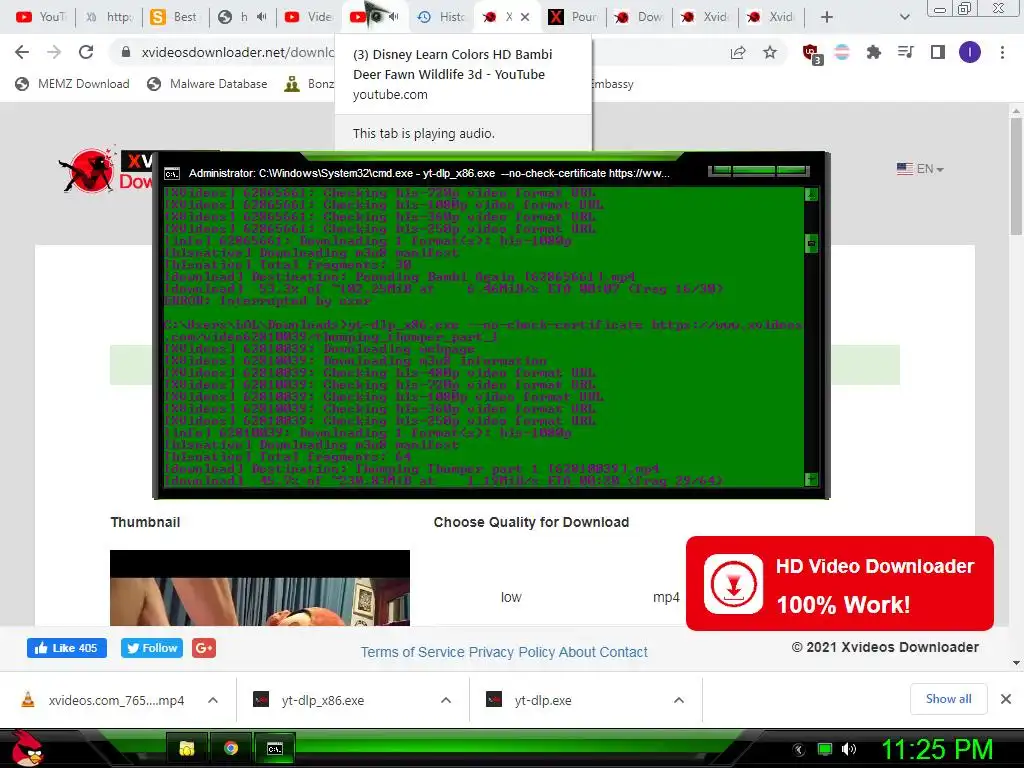Open the Angry Bird start button
This screenshot has height=768, width=1024.
(x=27, y=748)
